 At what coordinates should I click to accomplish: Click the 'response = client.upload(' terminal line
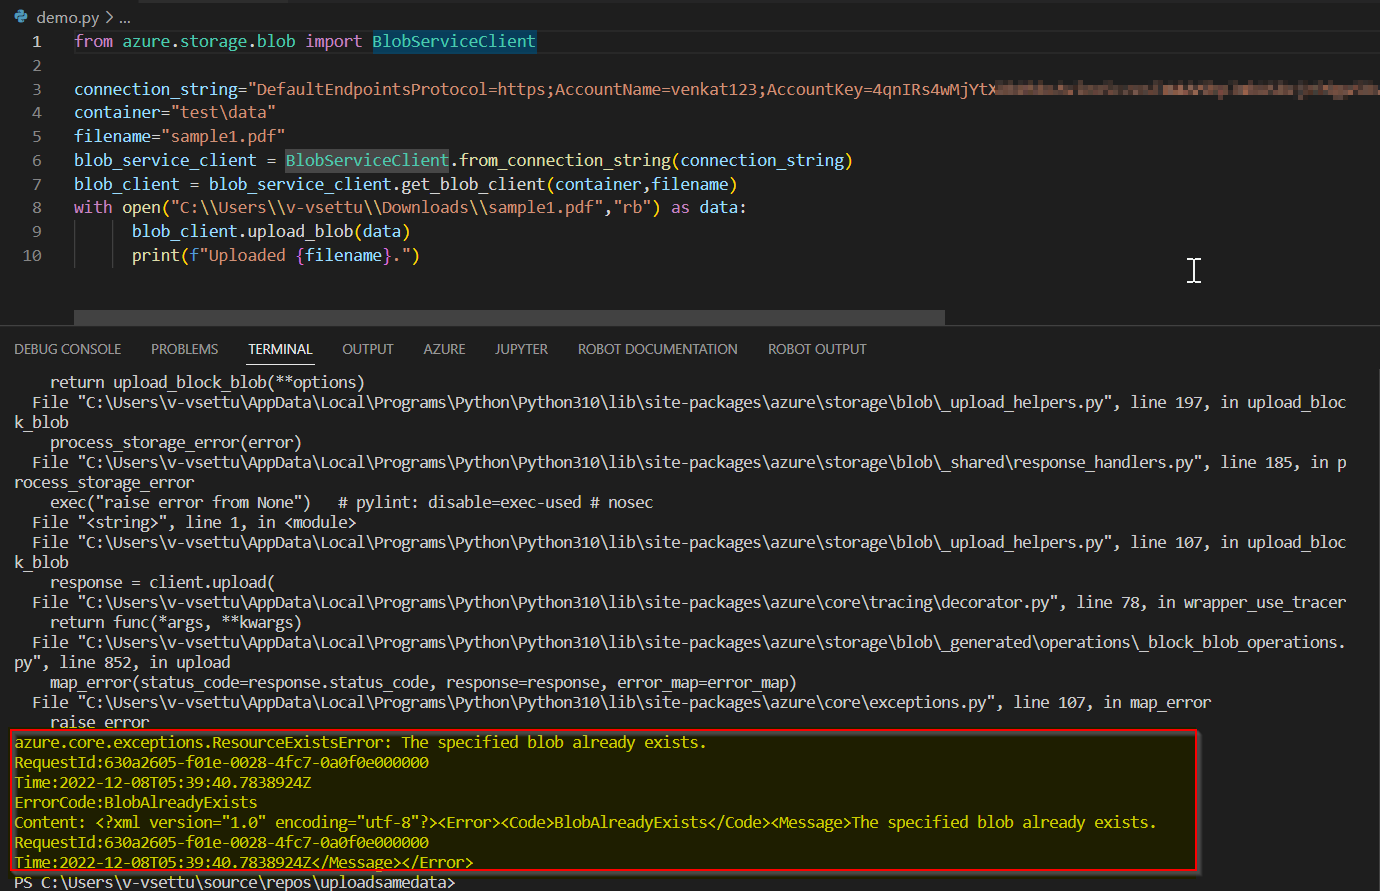162,582
